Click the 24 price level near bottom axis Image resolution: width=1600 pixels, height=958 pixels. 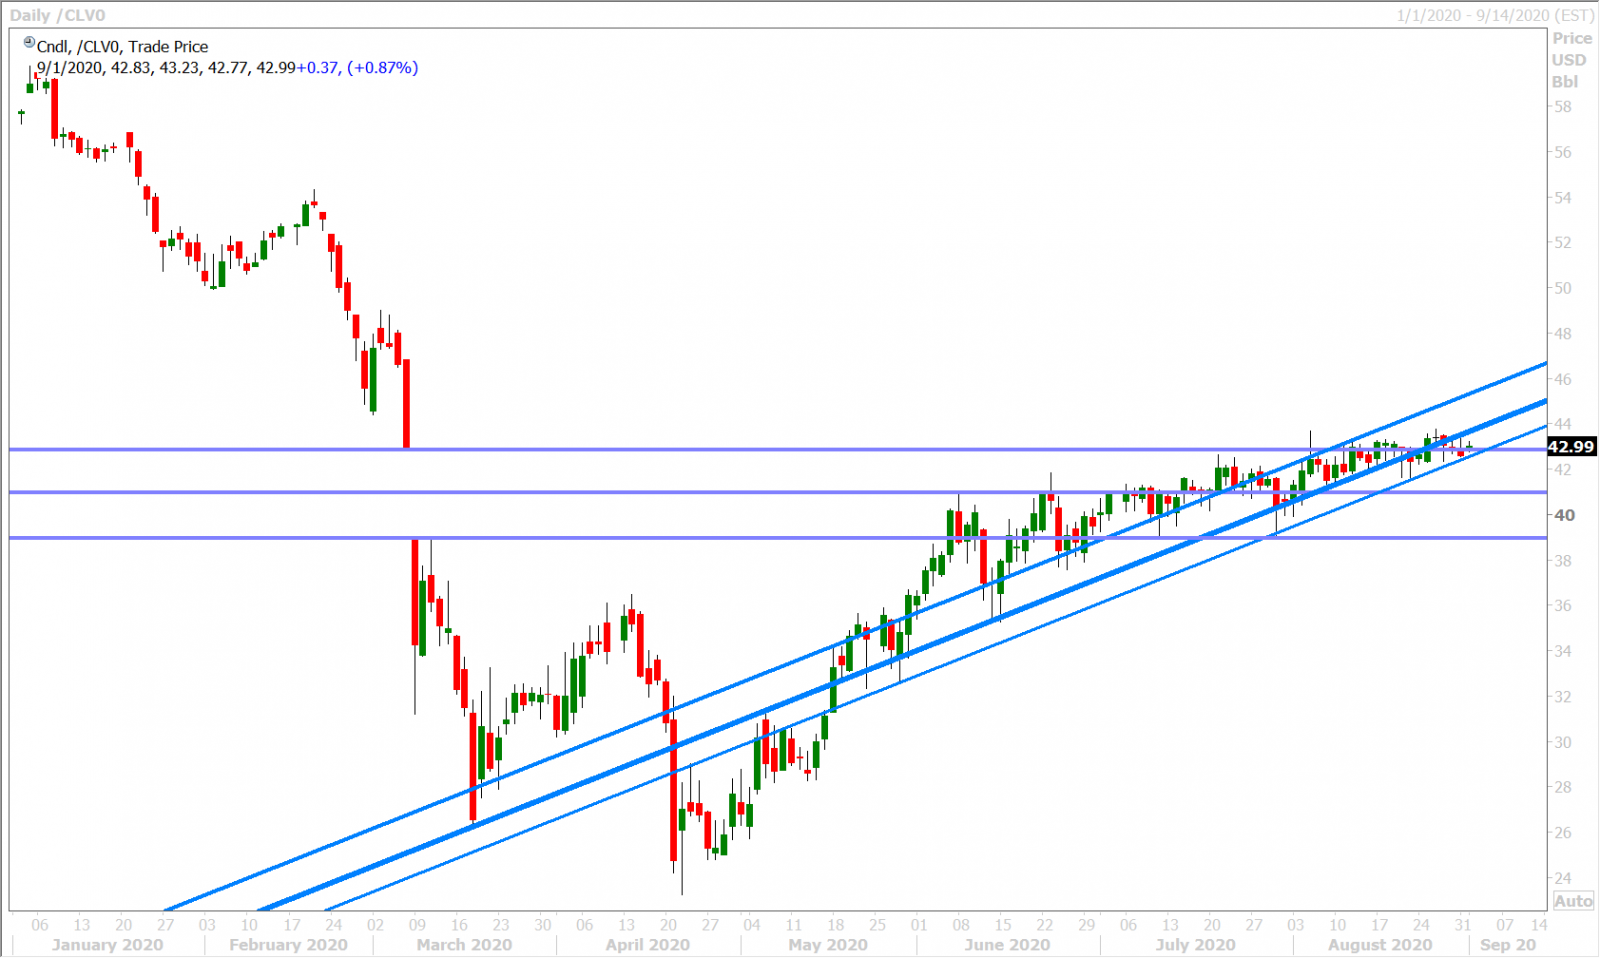[1563, 878]
